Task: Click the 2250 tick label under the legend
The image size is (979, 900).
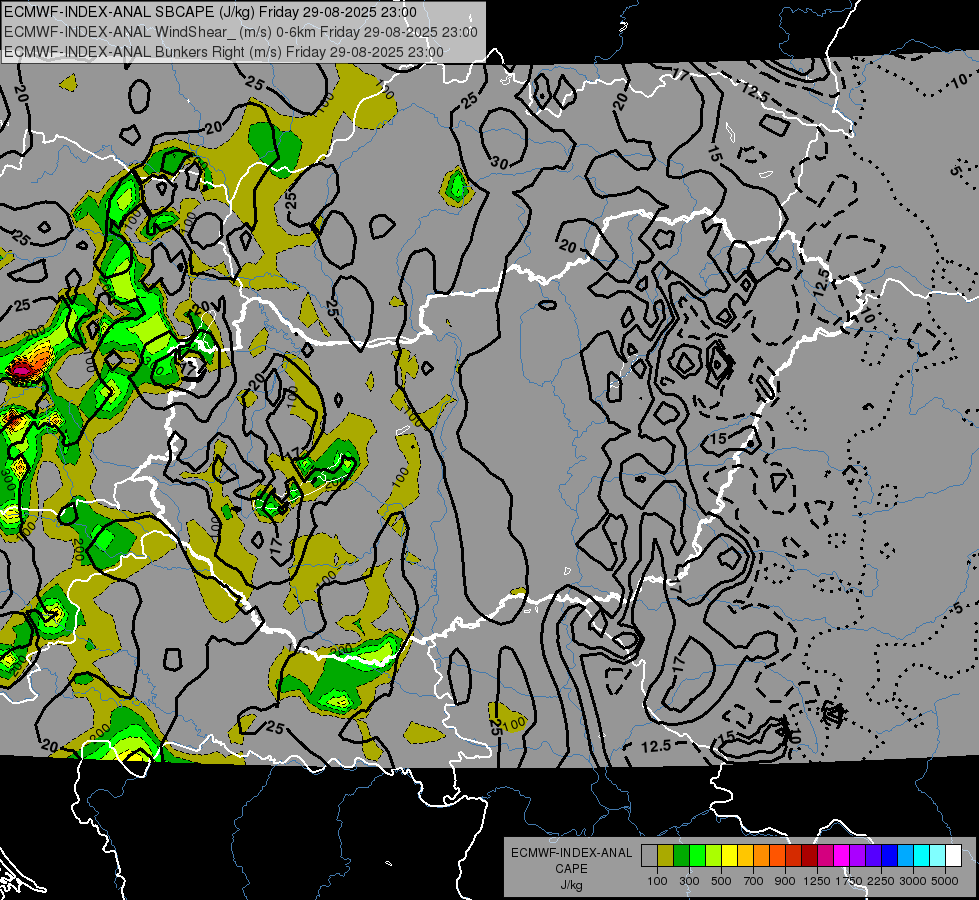Action: pyautogui.click(x=882, y=881)
